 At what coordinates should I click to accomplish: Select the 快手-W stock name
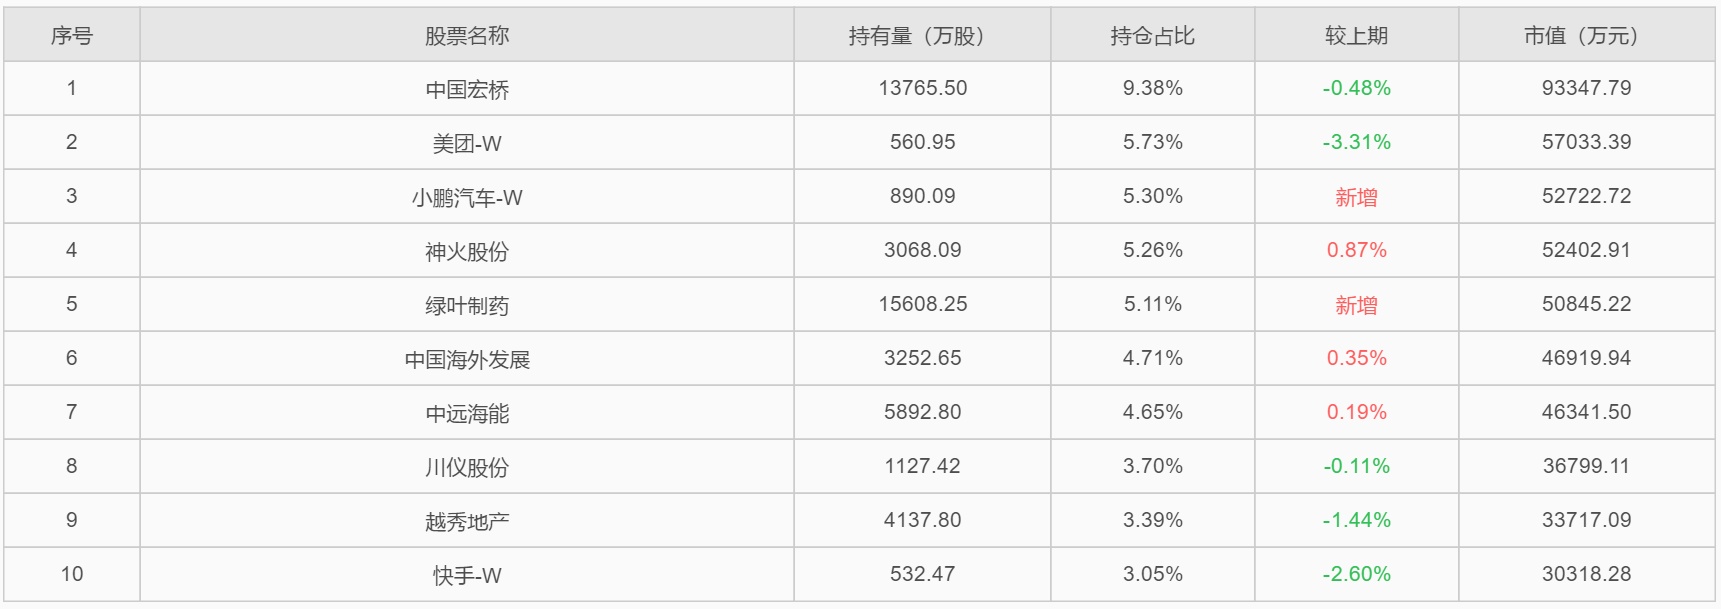(x=467, y=576)
